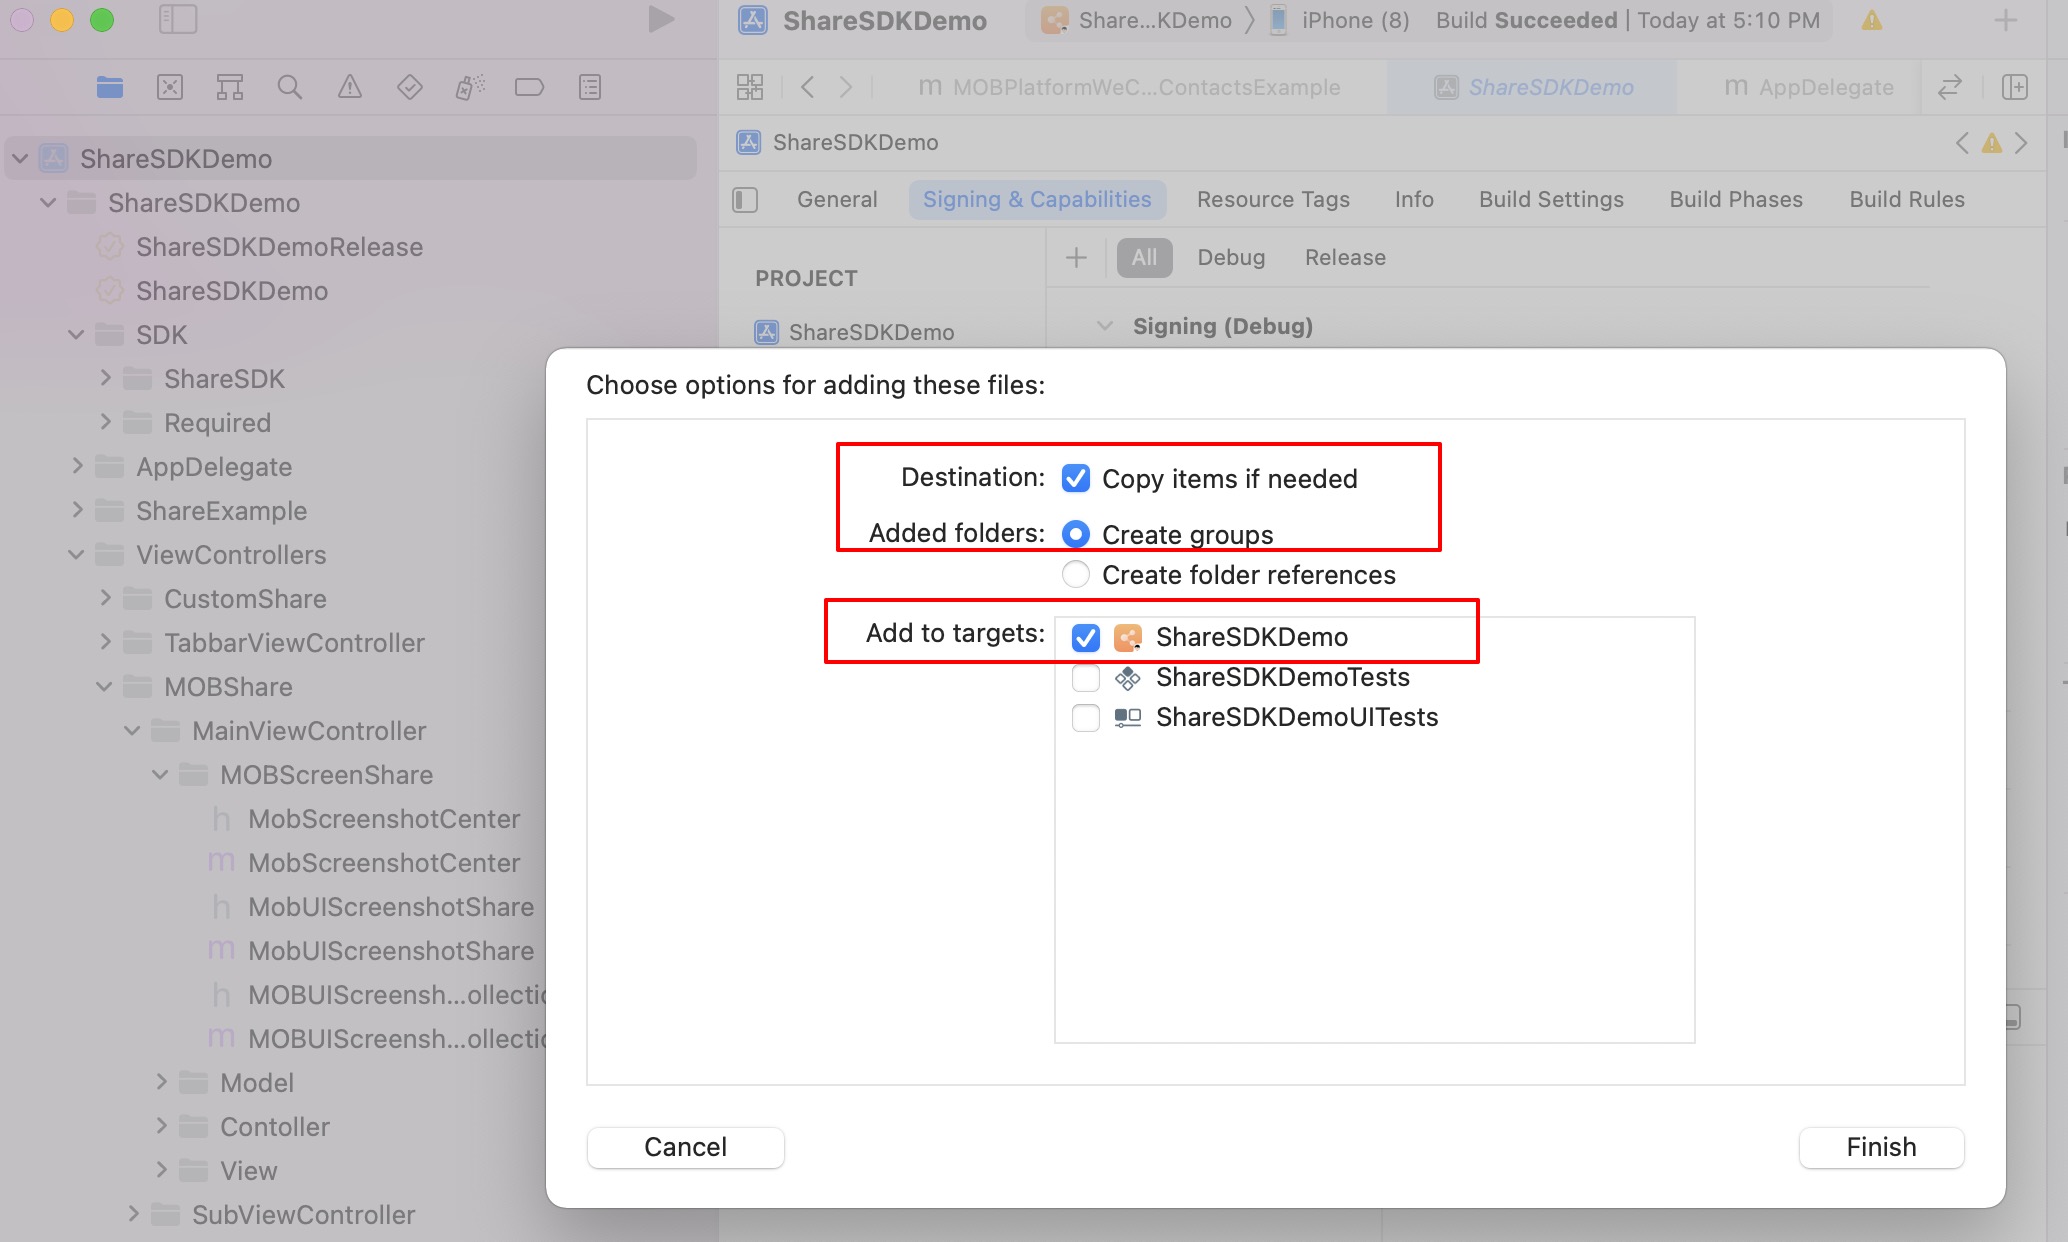Click the Run/Play build button
Image resolution: width=2068 pixels, height=1242 pixels.
660,21
